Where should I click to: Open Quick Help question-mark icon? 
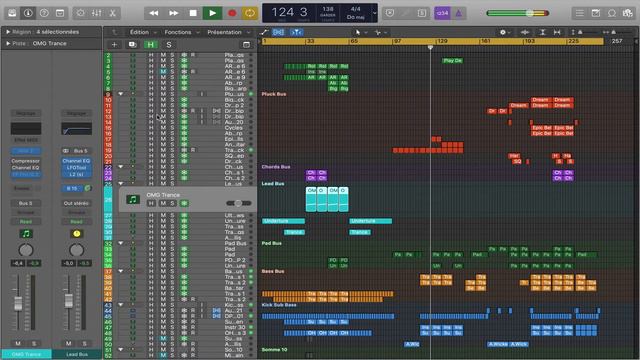click(44, 13)
